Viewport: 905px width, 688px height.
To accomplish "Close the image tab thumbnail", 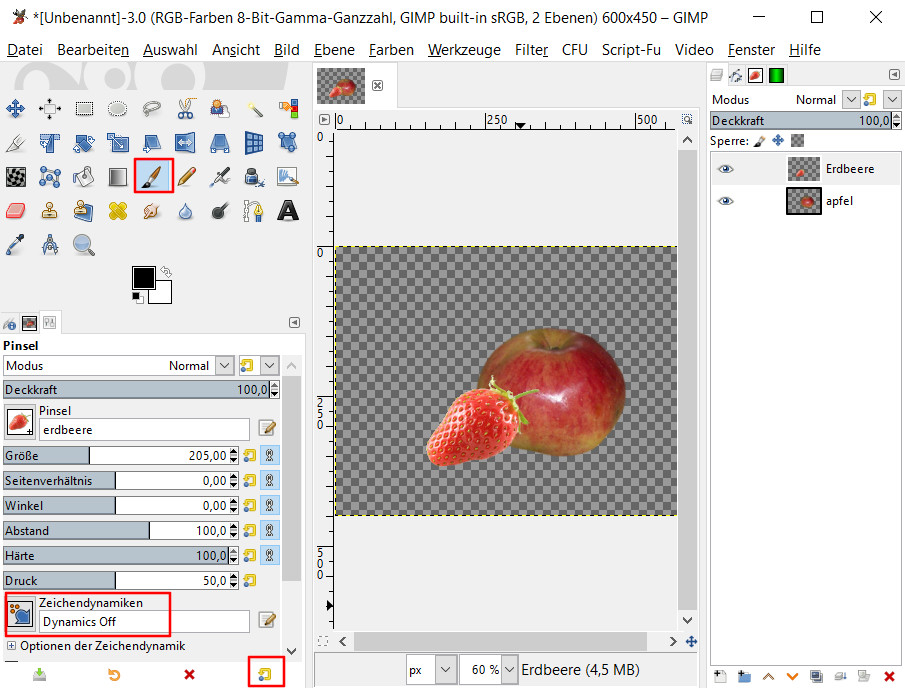I will point(377,85).
